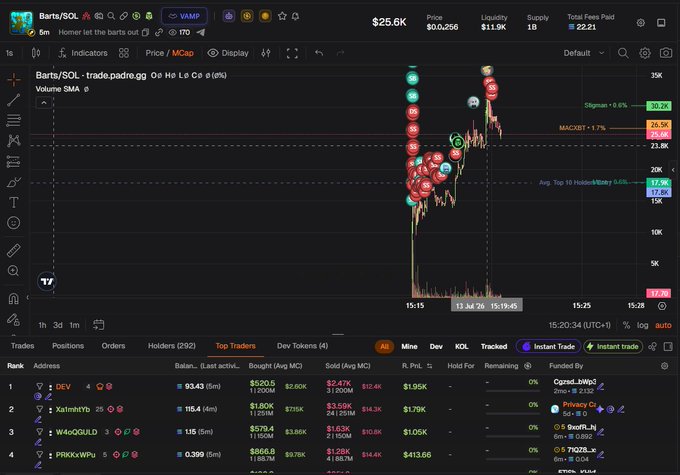Add Barts/SOL to favorites with star

282,16
